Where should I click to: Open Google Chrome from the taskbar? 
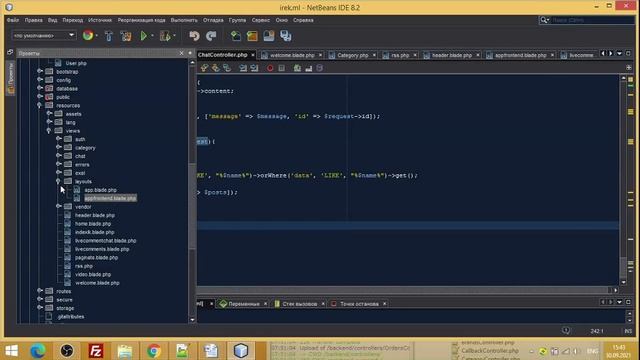click(154, 351)
